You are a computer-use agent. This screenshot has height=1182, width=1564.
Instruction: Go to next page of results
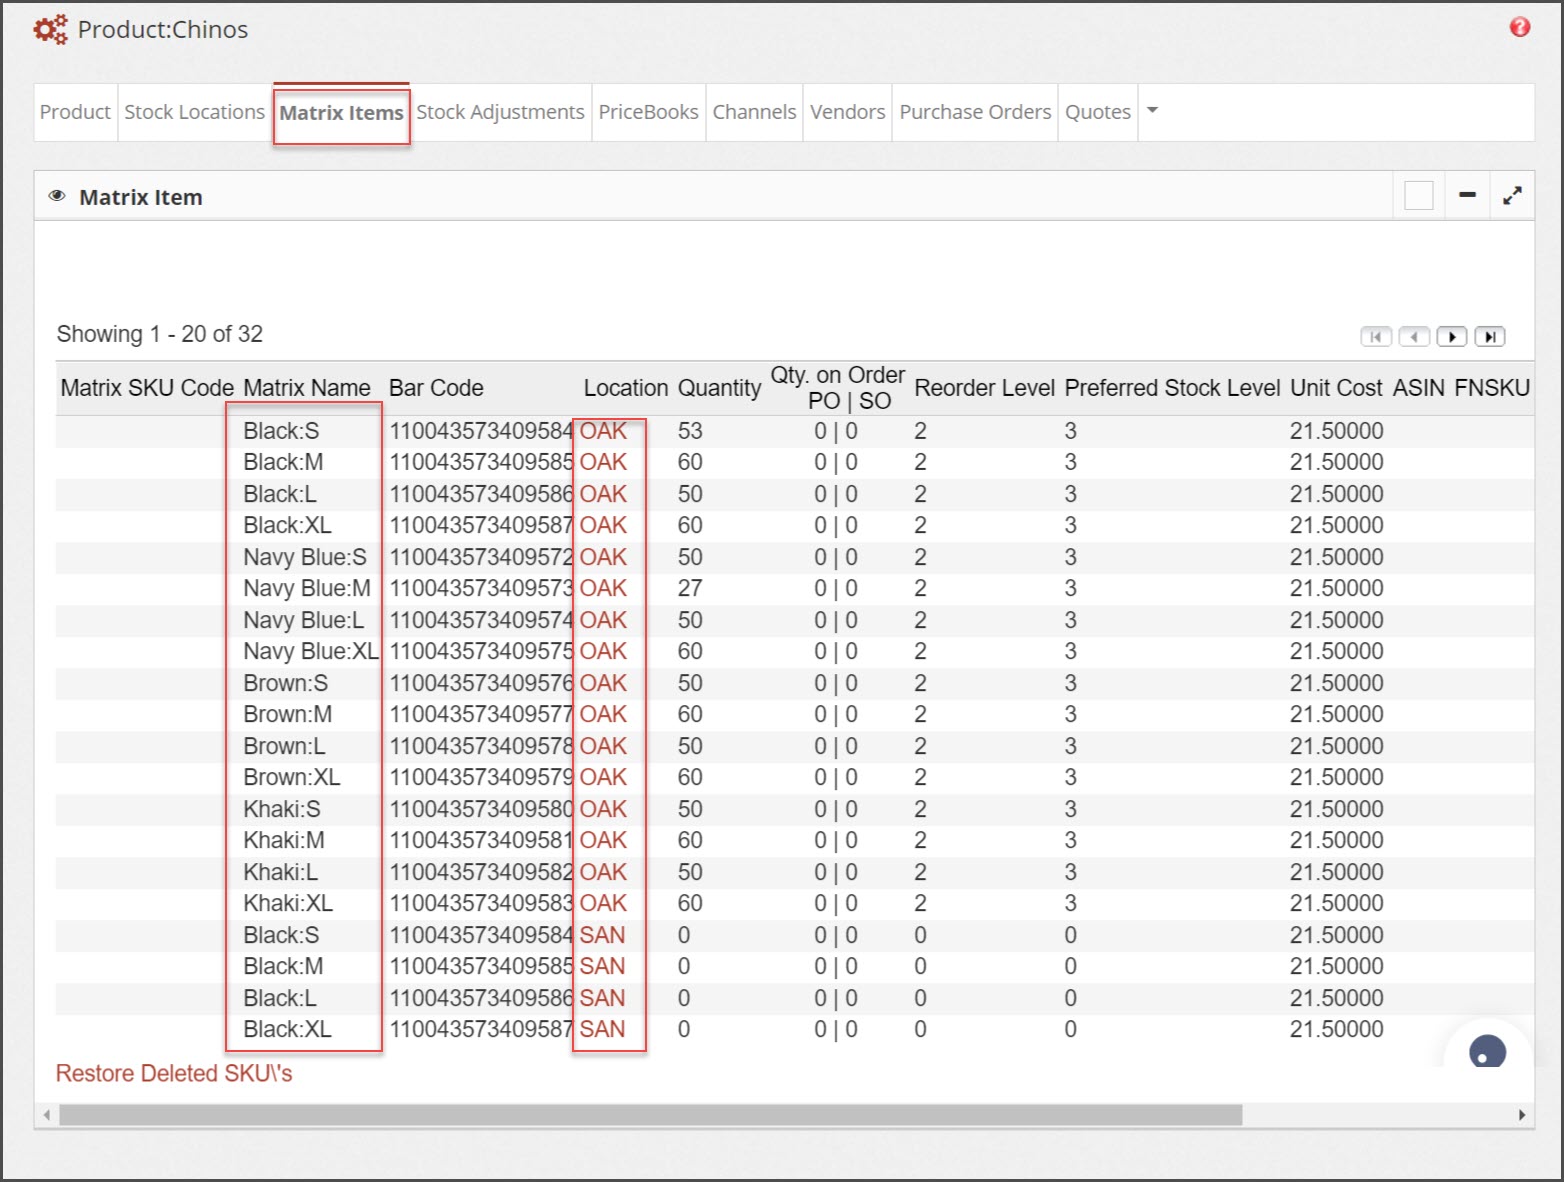click(x=1452, y=337)
